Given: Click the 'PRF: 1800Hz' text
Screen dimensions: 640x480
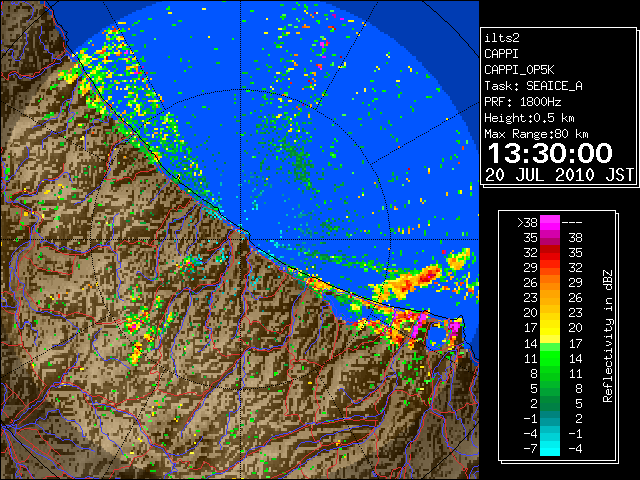Looking at the screenshot, I should pos(523,102).
